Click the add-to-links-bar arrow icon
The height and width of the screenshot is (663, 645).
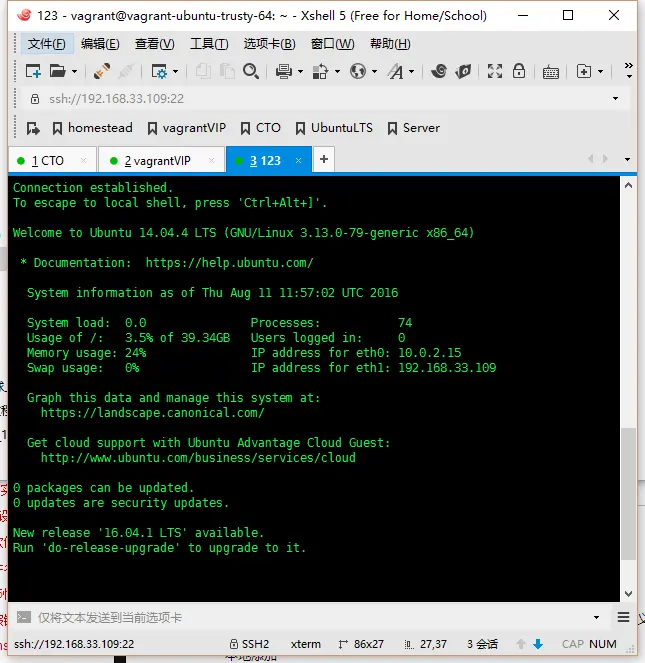pyautogui.click(x=33, y=128)
